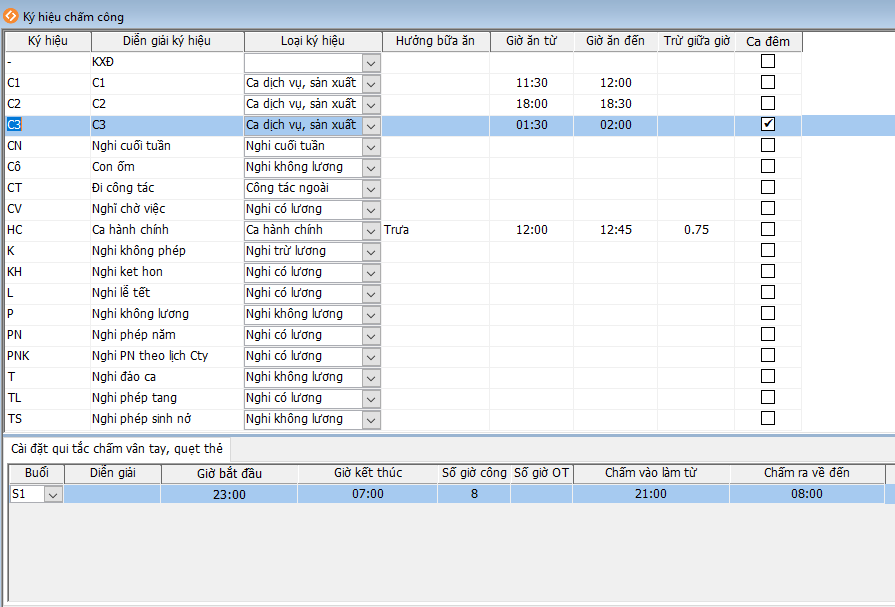Click the Giờ bắt đầu header in lower grid
This screenshot has width=895, height=607.
229,473
